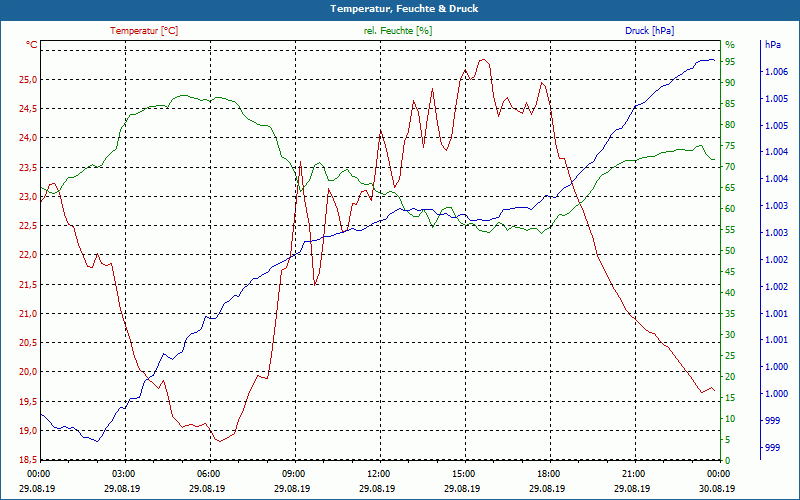The width and height of the screenshot is (800, 500).
Task: Click the '15' humidity axis value
Action: (x=730, y=397)
